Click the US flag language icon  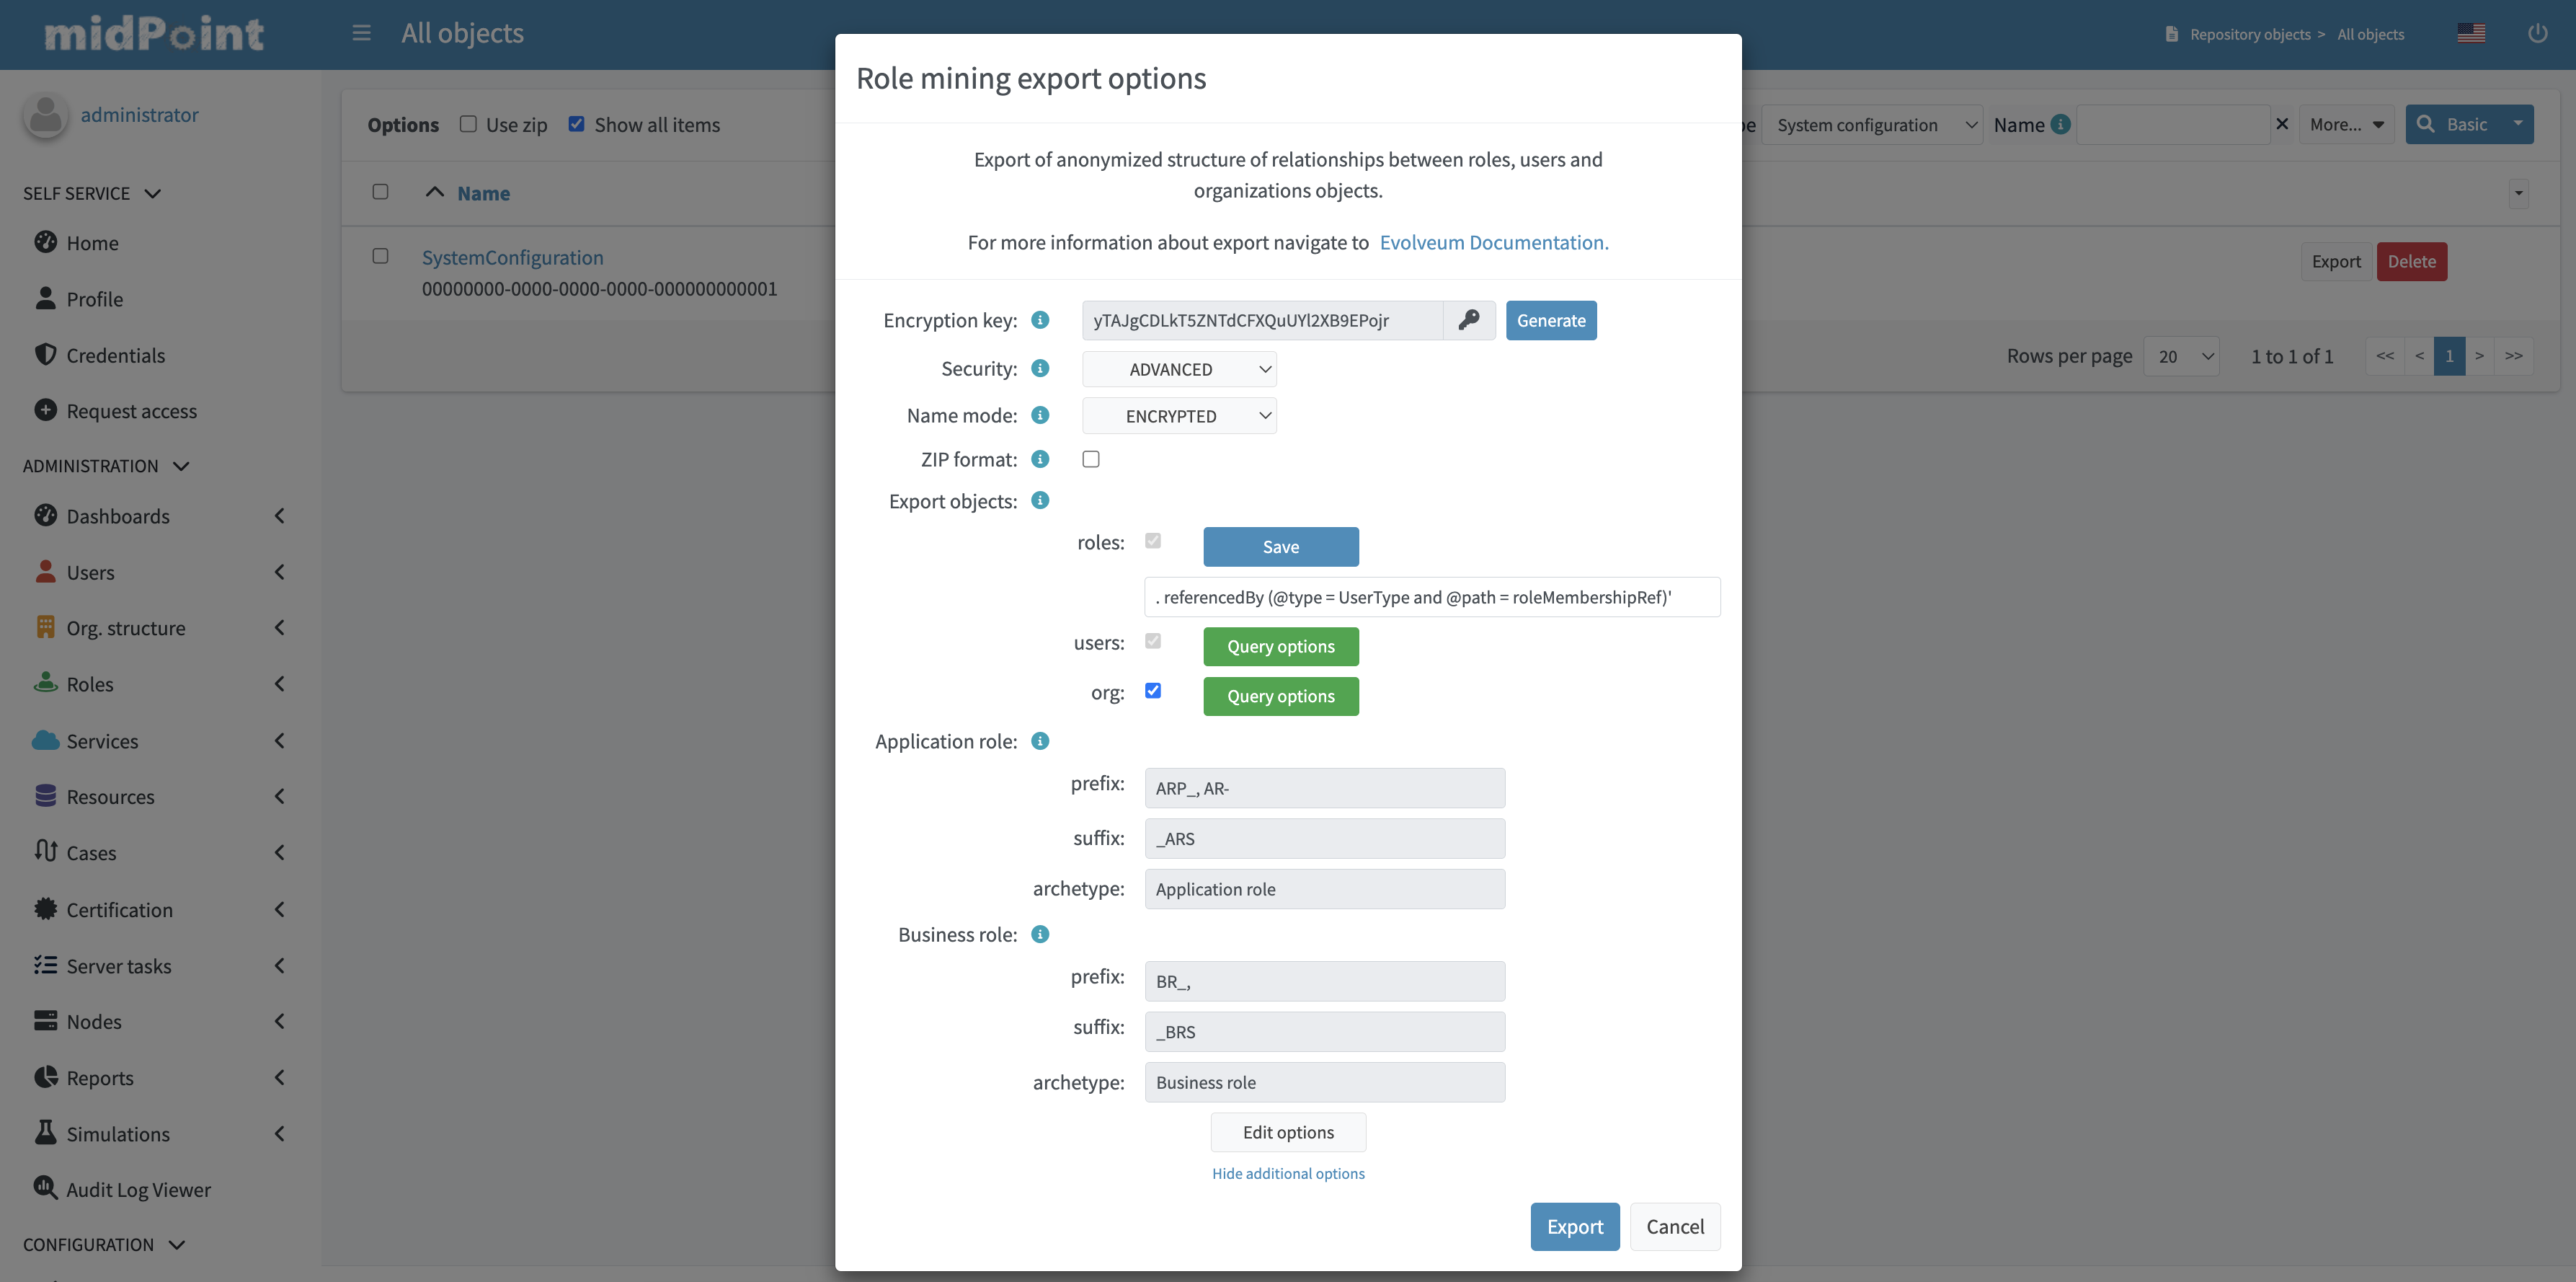point(2470,33)
